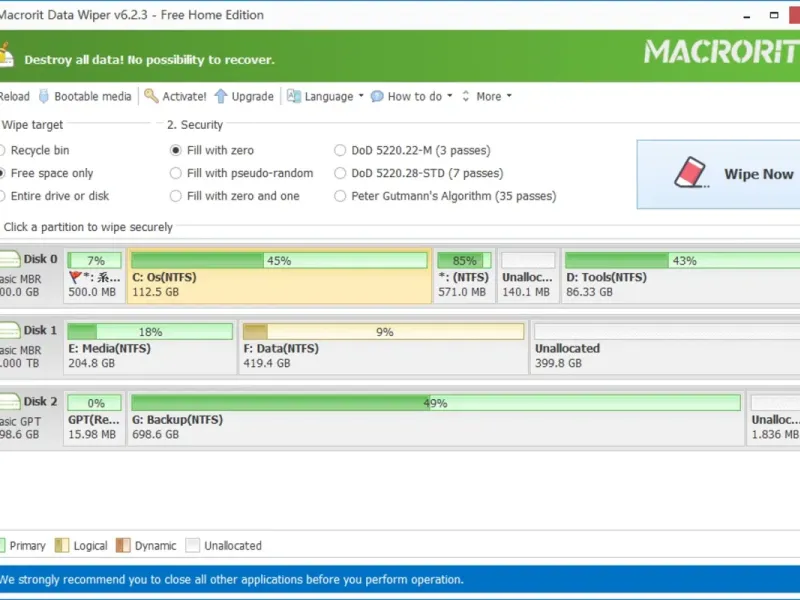The image size is (800, 600).
Task: Click the 43% usage bar of D: Tools
Action: pos(683,260)
